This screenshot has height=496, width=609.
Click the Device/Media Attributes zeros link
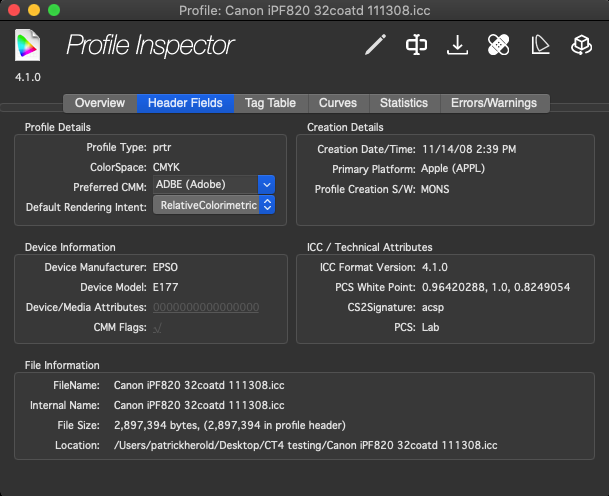[206, 308]
